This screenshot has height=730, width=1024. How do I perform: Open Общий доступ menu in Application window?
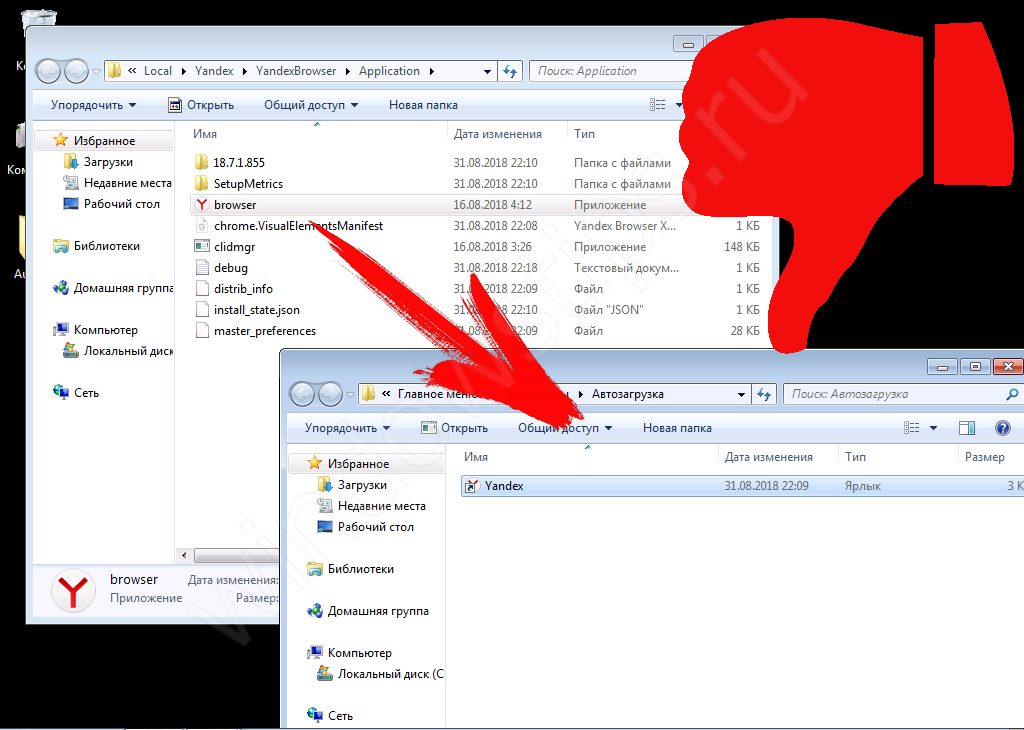click(311, 105)
